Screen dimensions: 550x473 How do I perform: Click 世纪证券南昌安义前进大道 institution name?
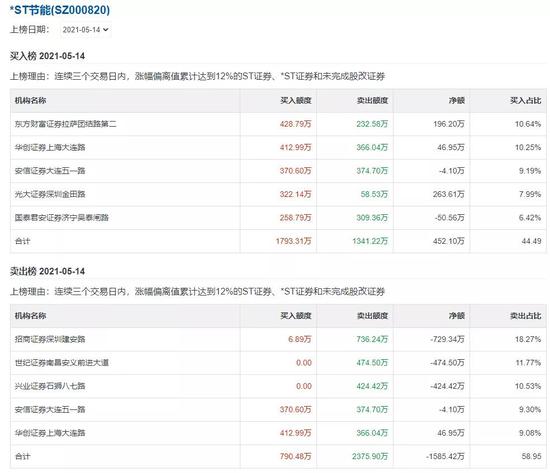pos(62,363)
